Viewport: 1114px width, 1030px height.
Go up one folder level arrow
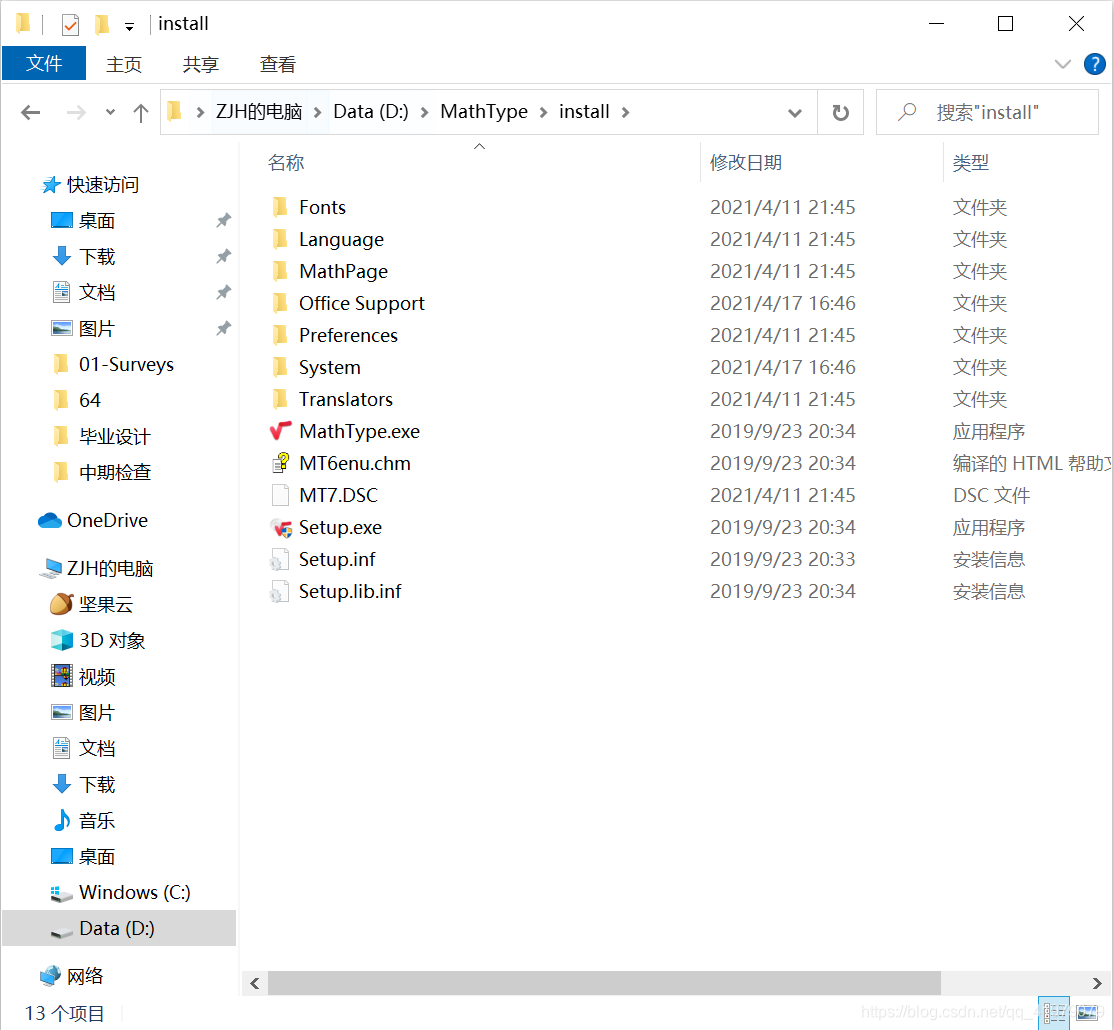141,112
